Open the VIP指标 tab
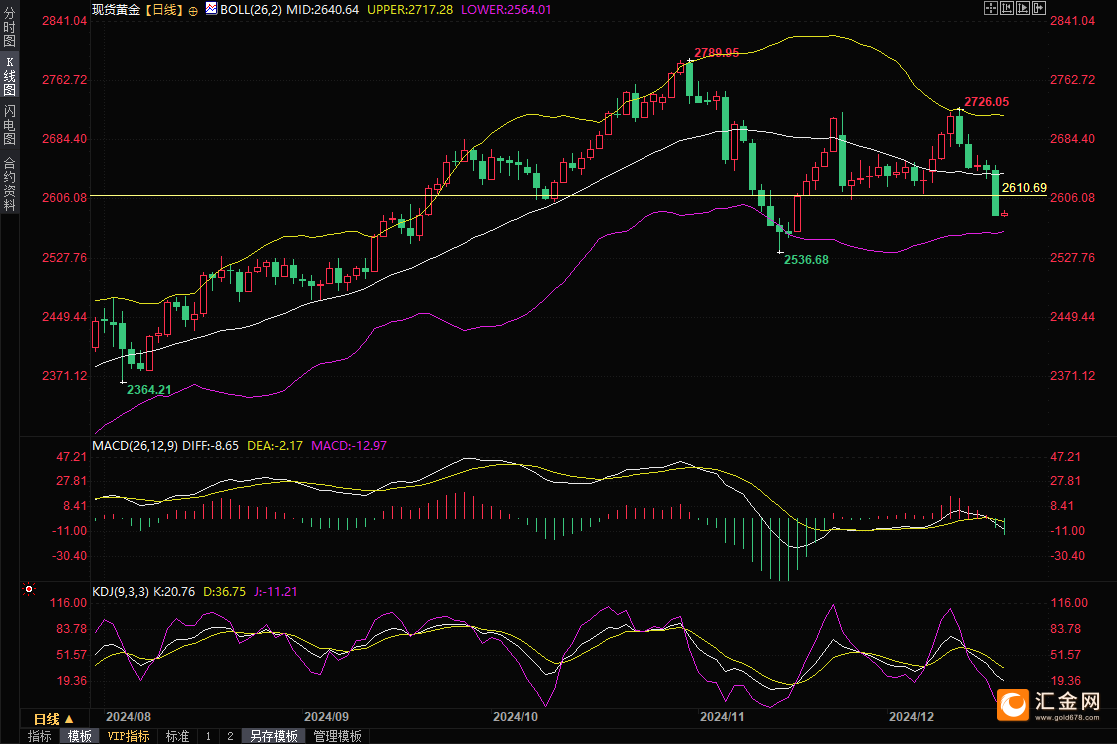Viewport: 1117px width, 744px height. pyautogui.click(x=129, y=736)
